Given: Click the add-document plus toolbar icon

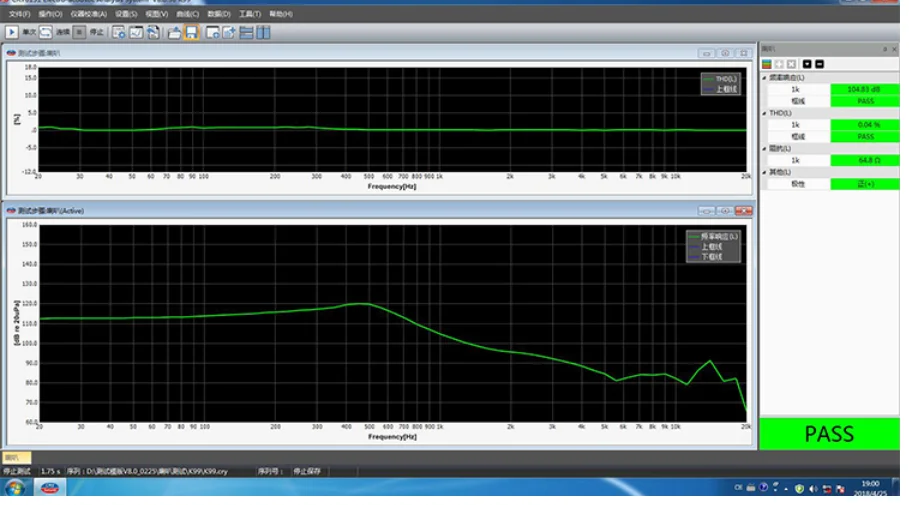Looking at the screenshot, I should (230, 32).
